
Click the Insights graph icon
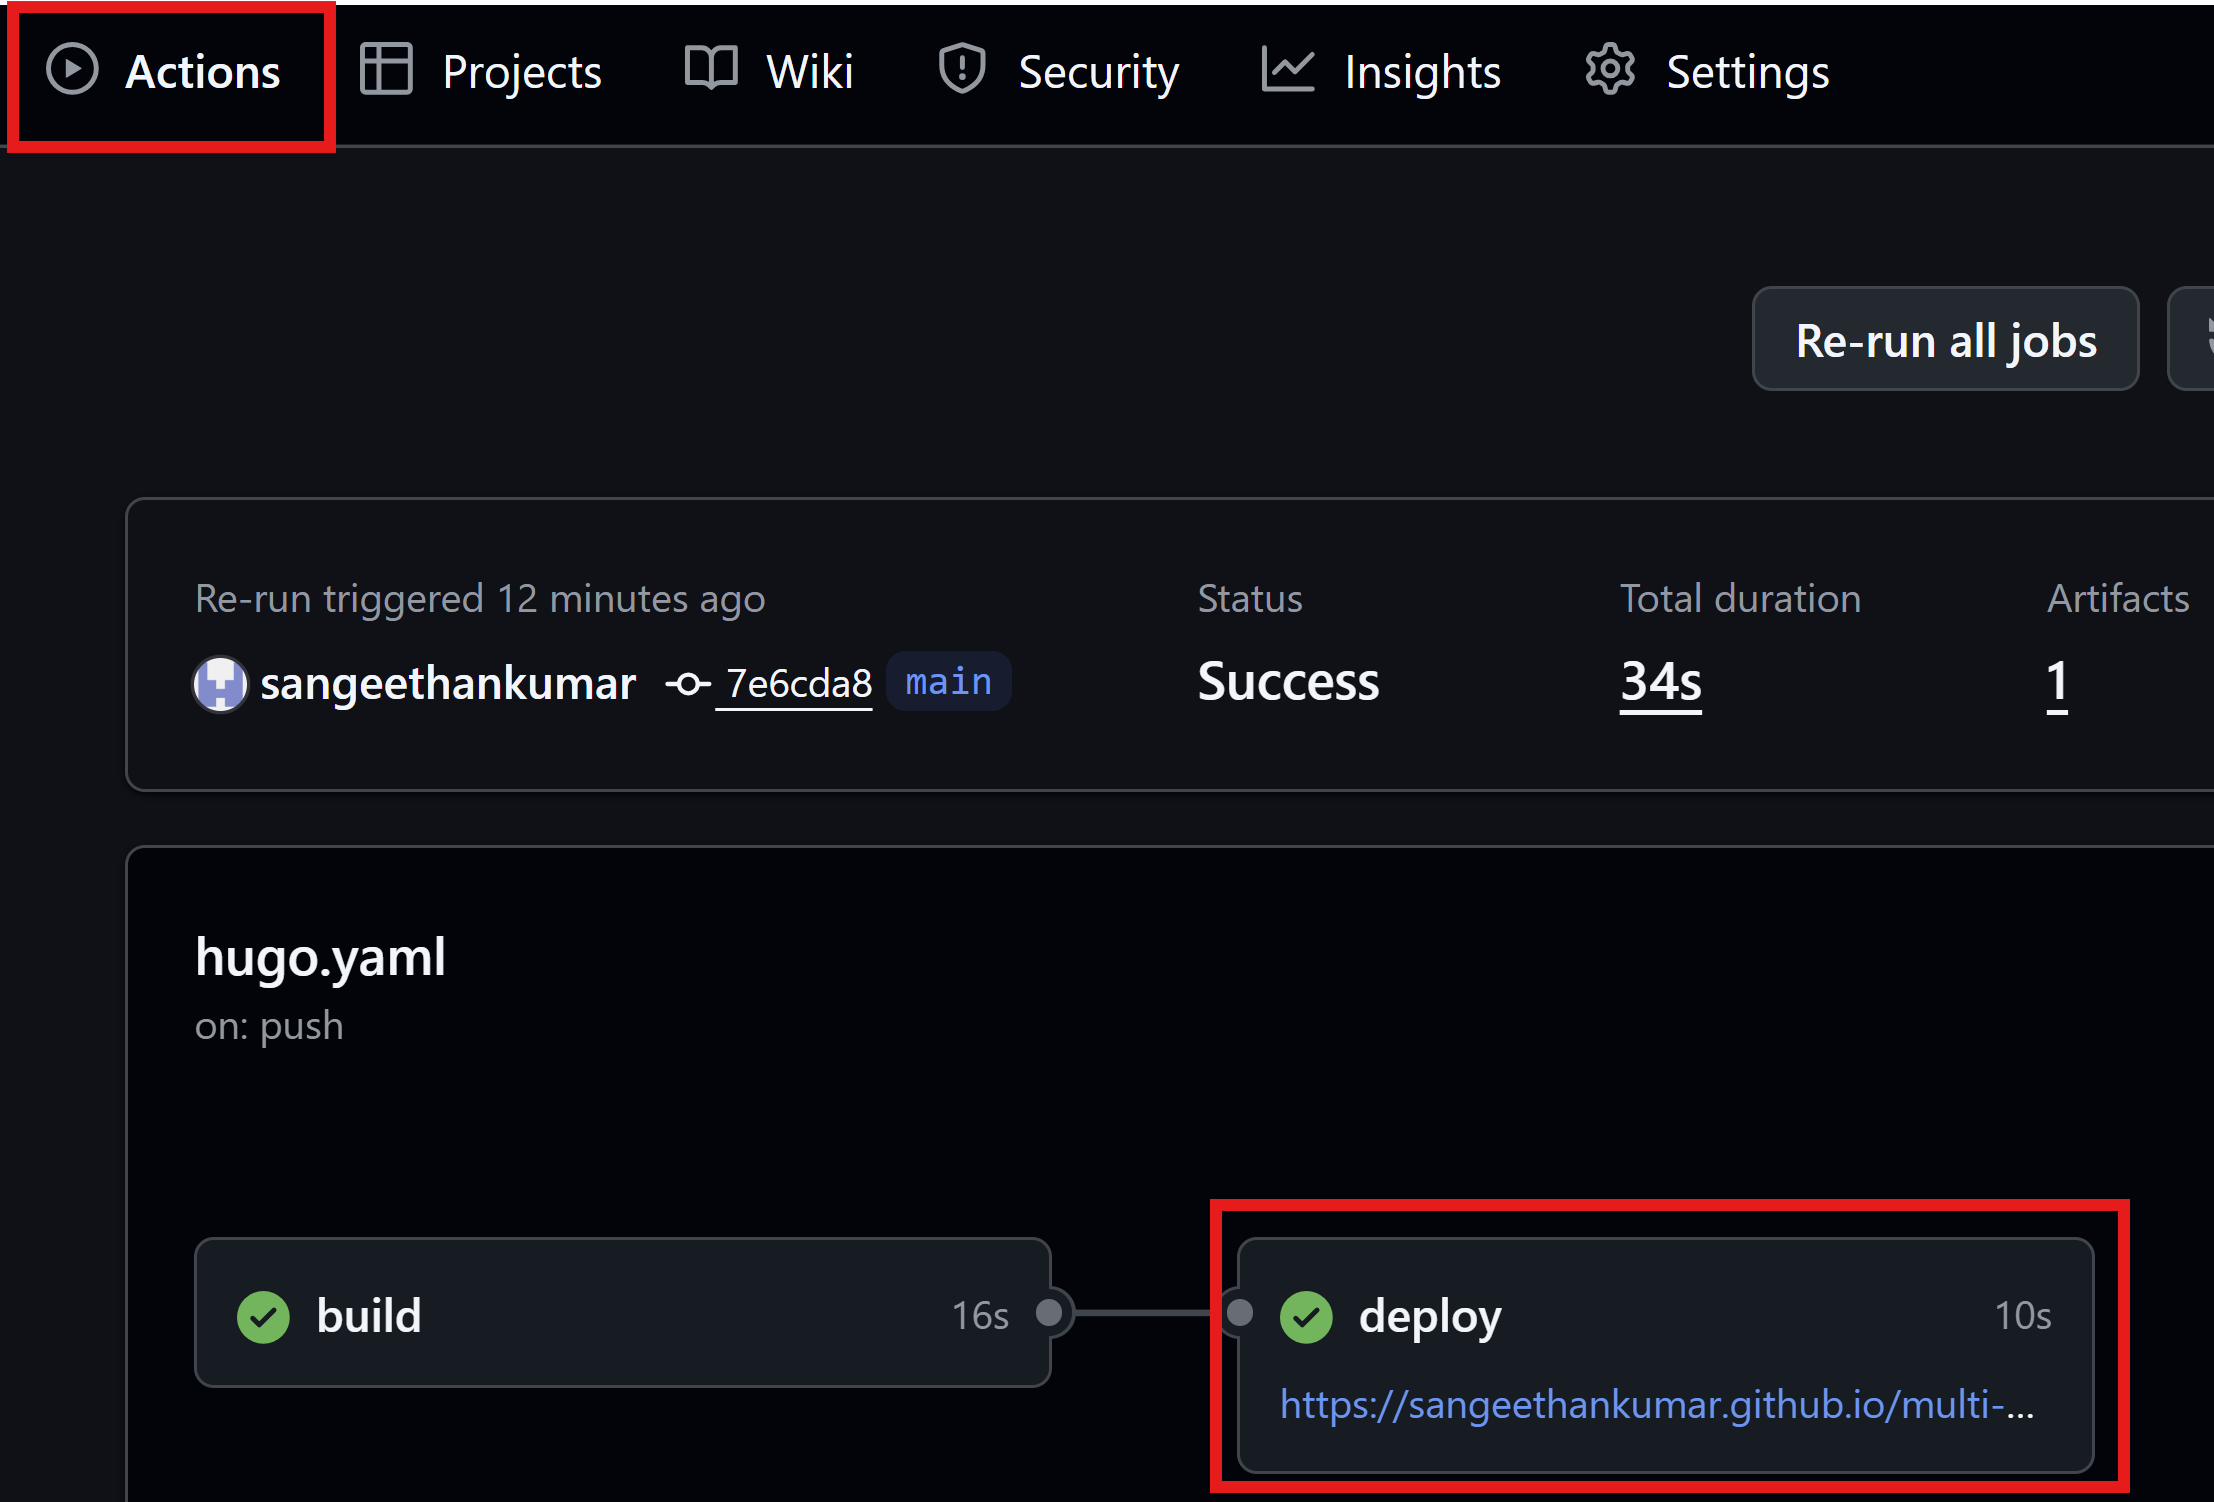coord(1287,70)
